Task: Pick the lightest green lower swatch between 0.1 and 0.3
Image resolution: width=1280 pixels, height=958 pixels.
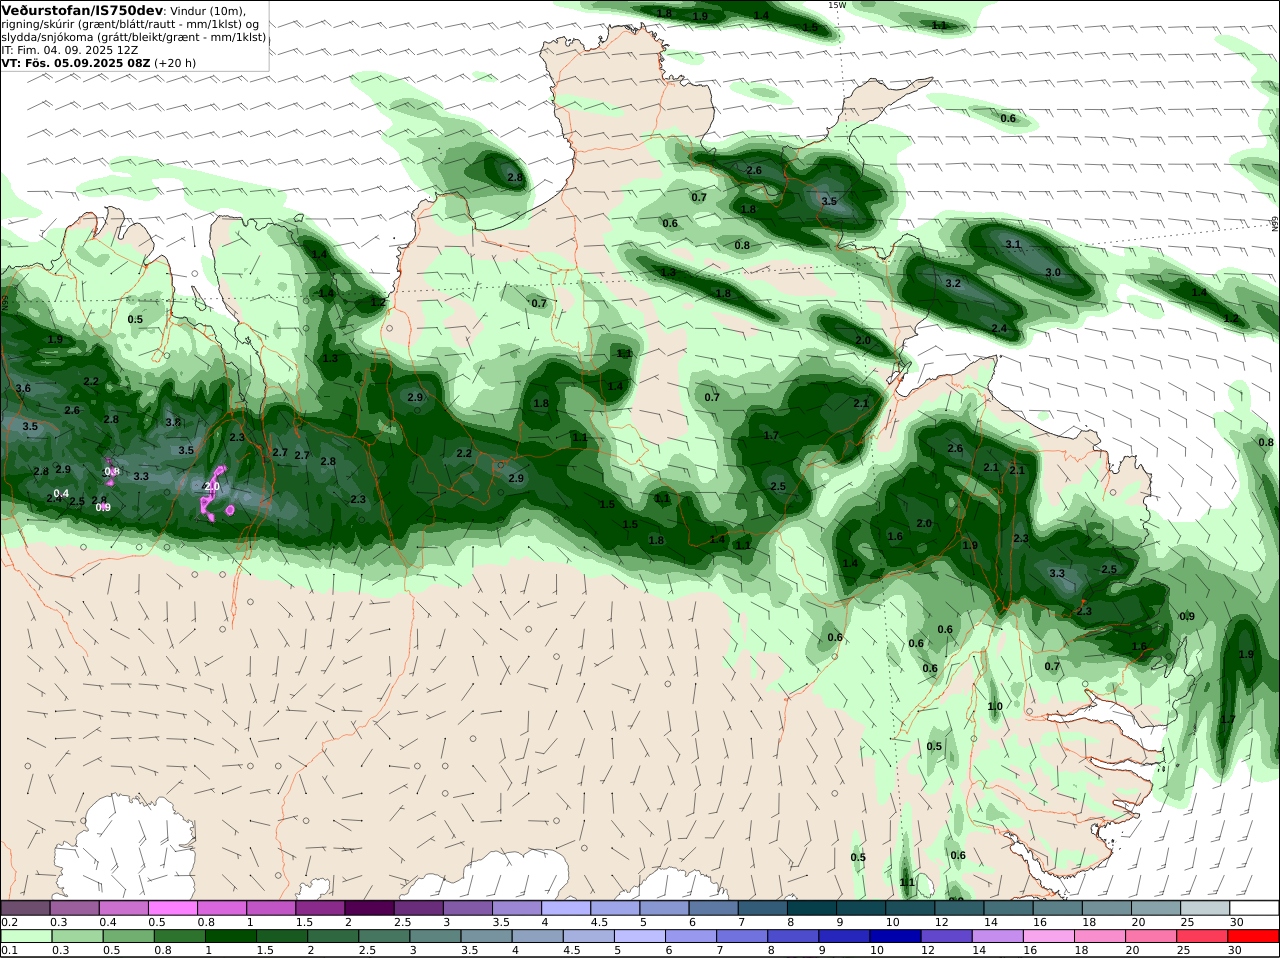Action: coord(25,936)
